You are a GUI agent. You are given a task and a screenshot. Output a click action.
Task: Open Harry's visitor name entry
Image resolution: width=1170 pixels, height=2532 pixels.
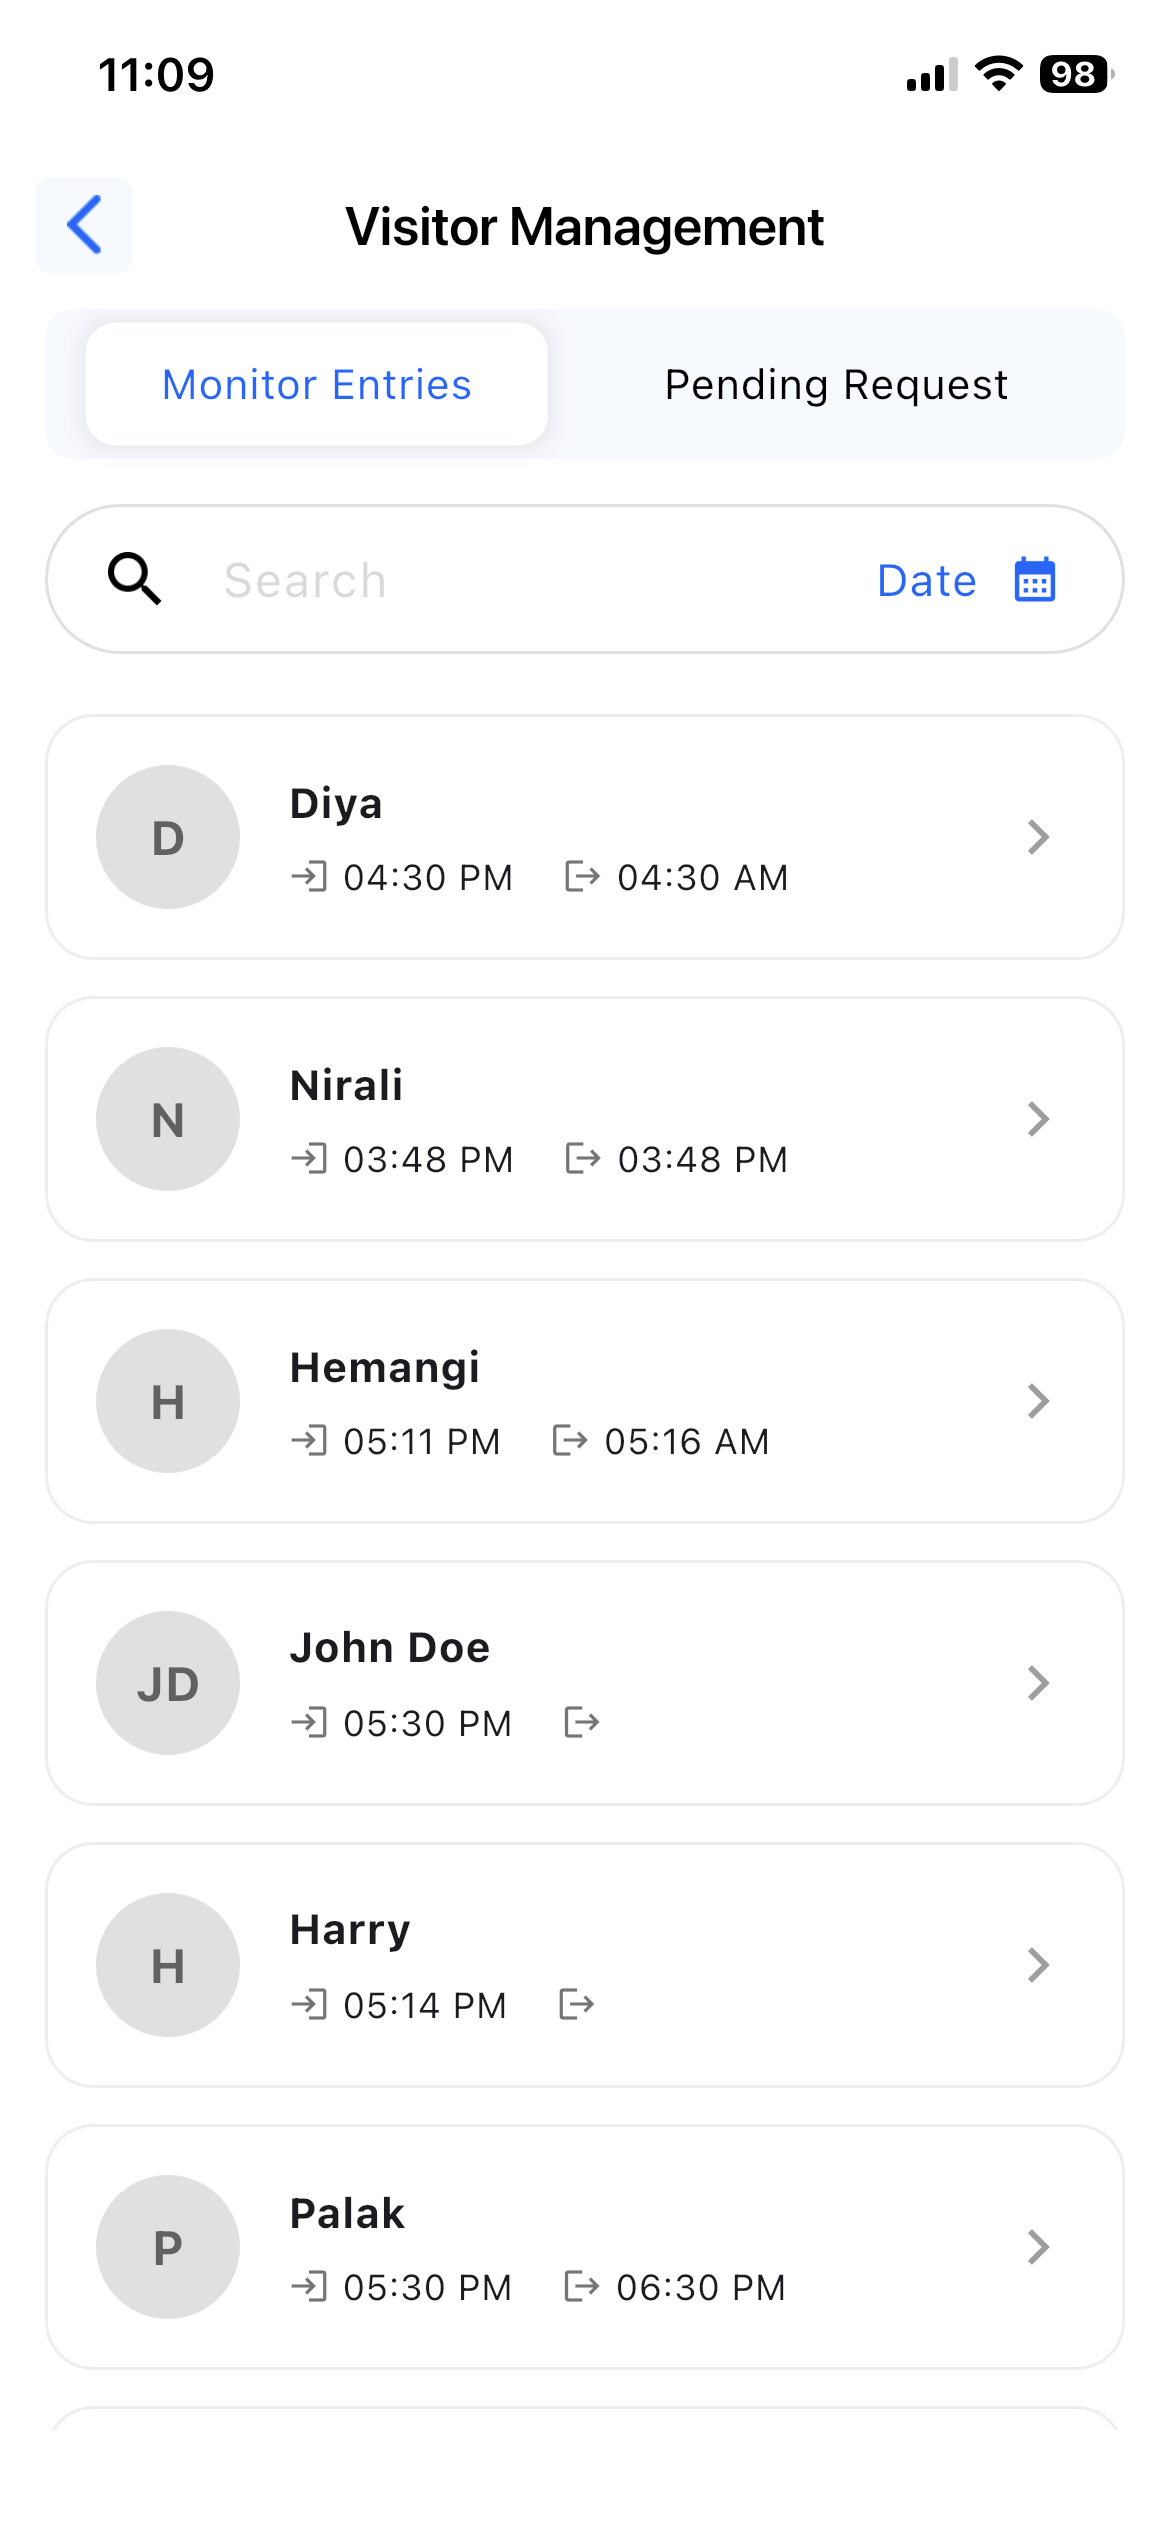coord(350,1930)
